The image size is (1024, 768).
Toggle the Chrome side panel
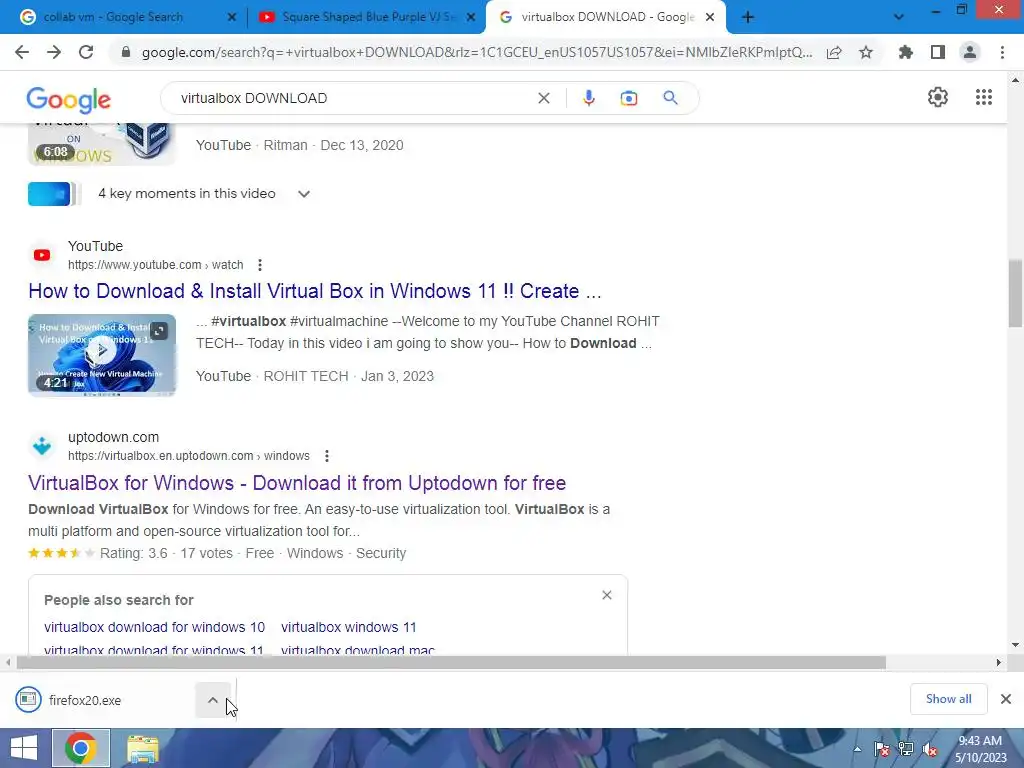point(938,52)
